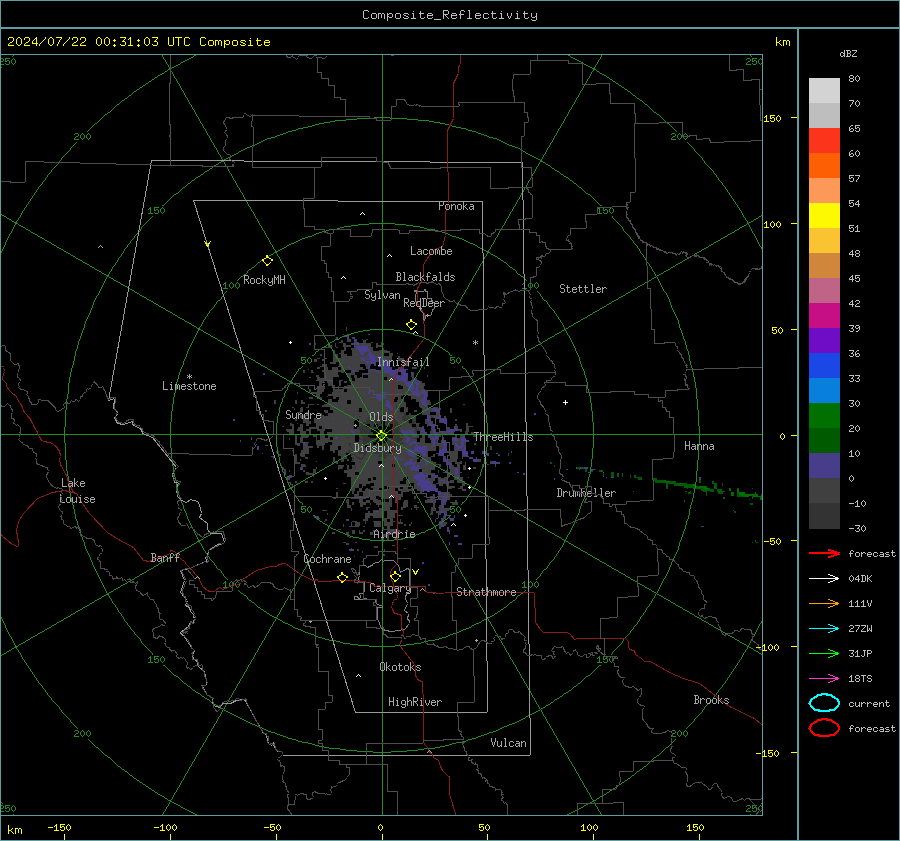Click the Limestone label

tap(189, 386)
